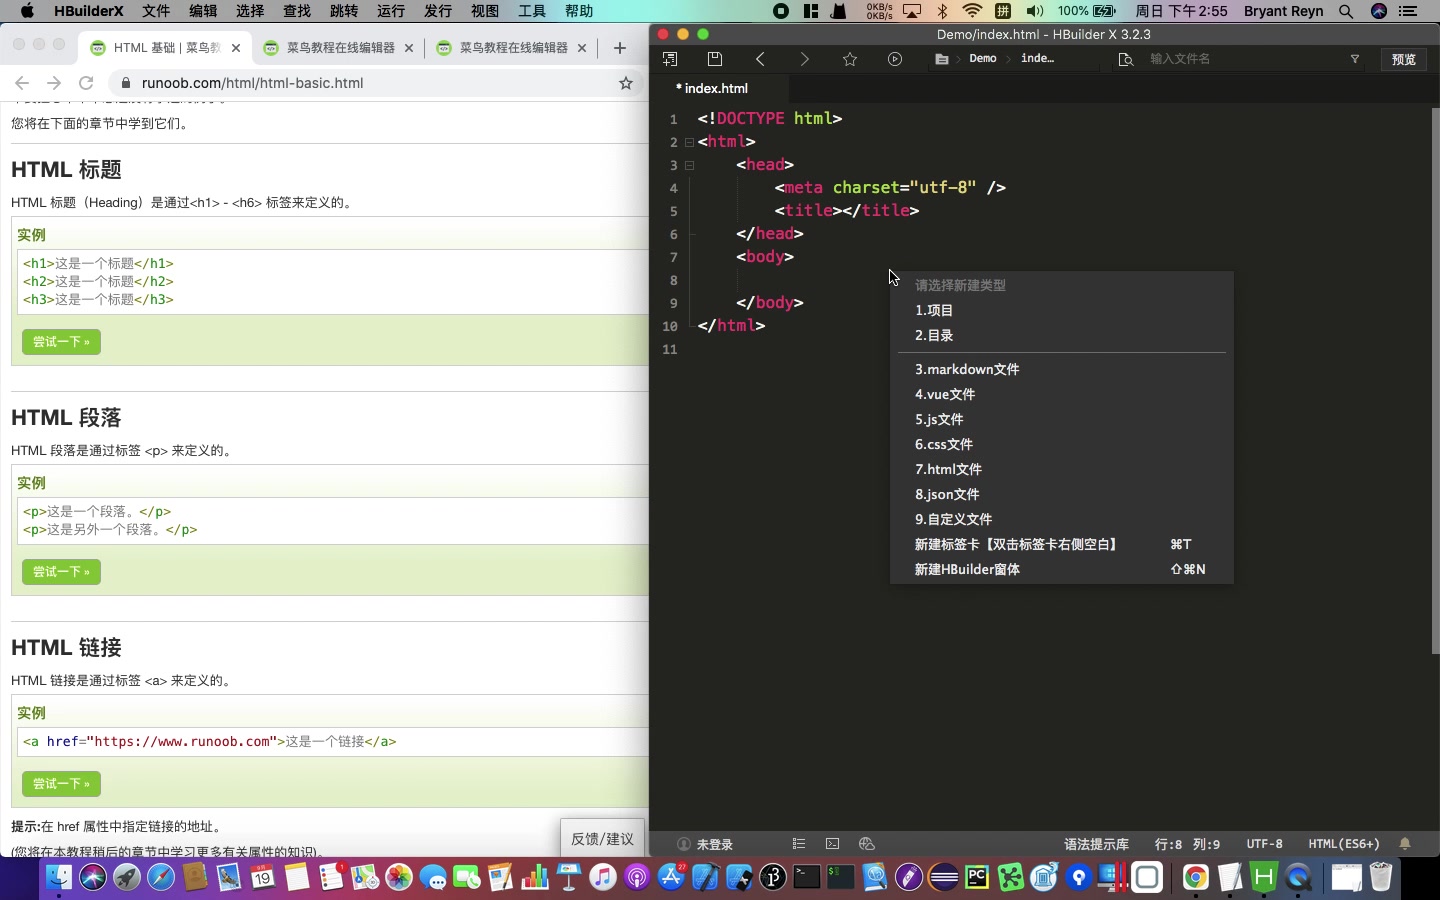The width and height of the screenshot is (1440, 900).
Task: Click the run (play circle) icon in HBuilderX
Action: [895, 59]
